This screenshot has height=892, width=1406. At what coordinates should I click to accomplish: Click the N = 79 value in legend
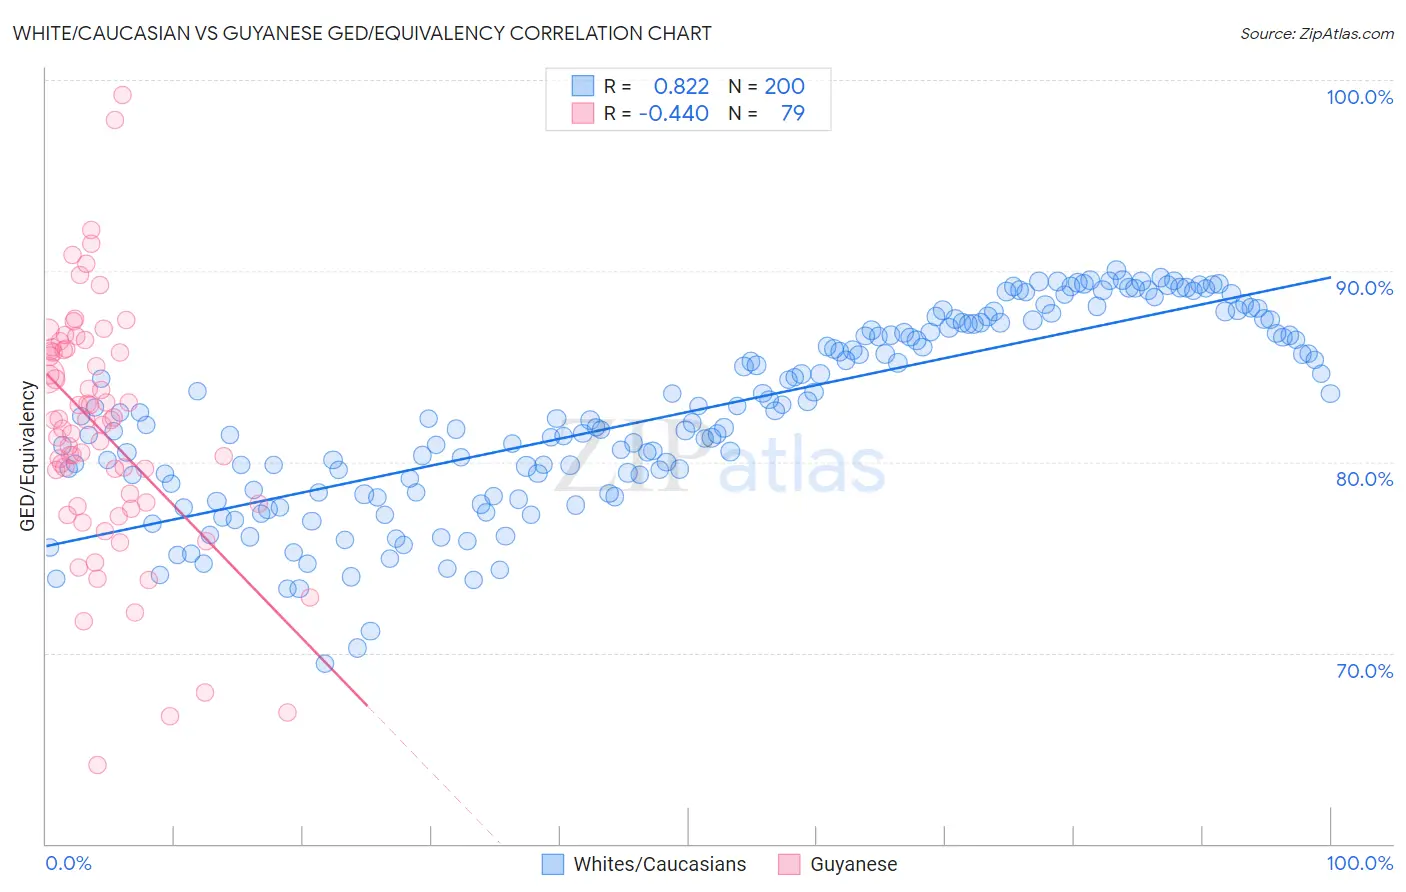766,113
